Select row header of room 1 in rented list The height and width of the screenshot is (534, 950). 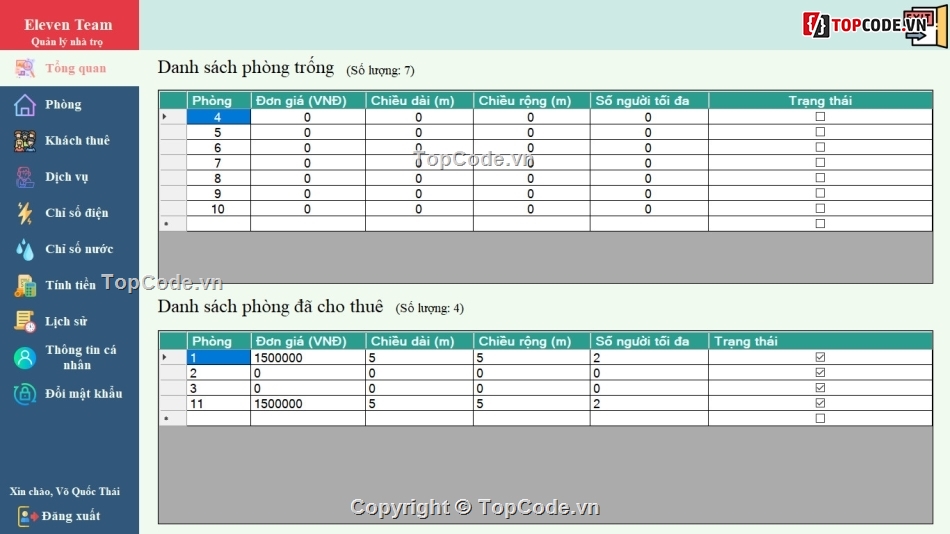pos(172,357)
